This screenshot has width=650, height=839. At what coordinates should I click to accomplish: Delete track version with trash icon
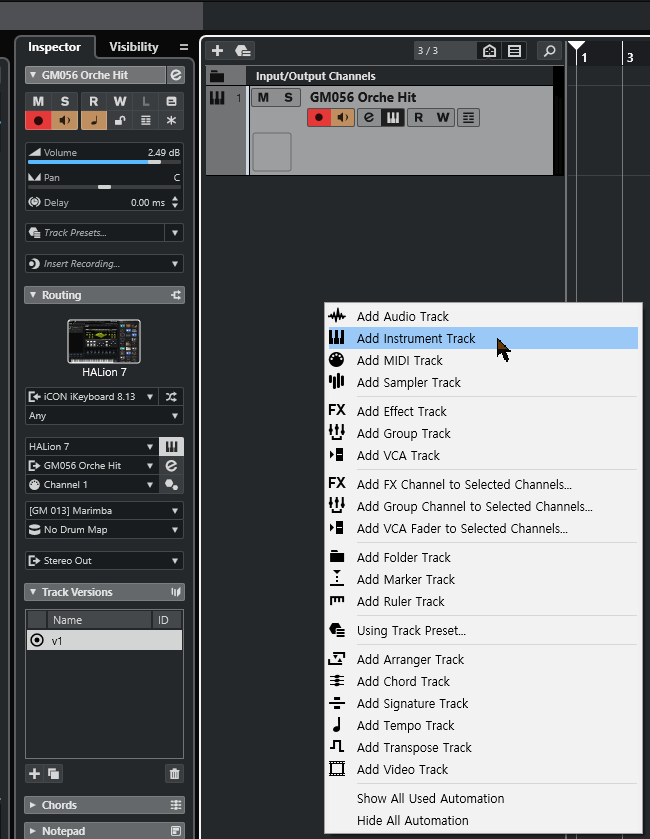tap(174, 773)
